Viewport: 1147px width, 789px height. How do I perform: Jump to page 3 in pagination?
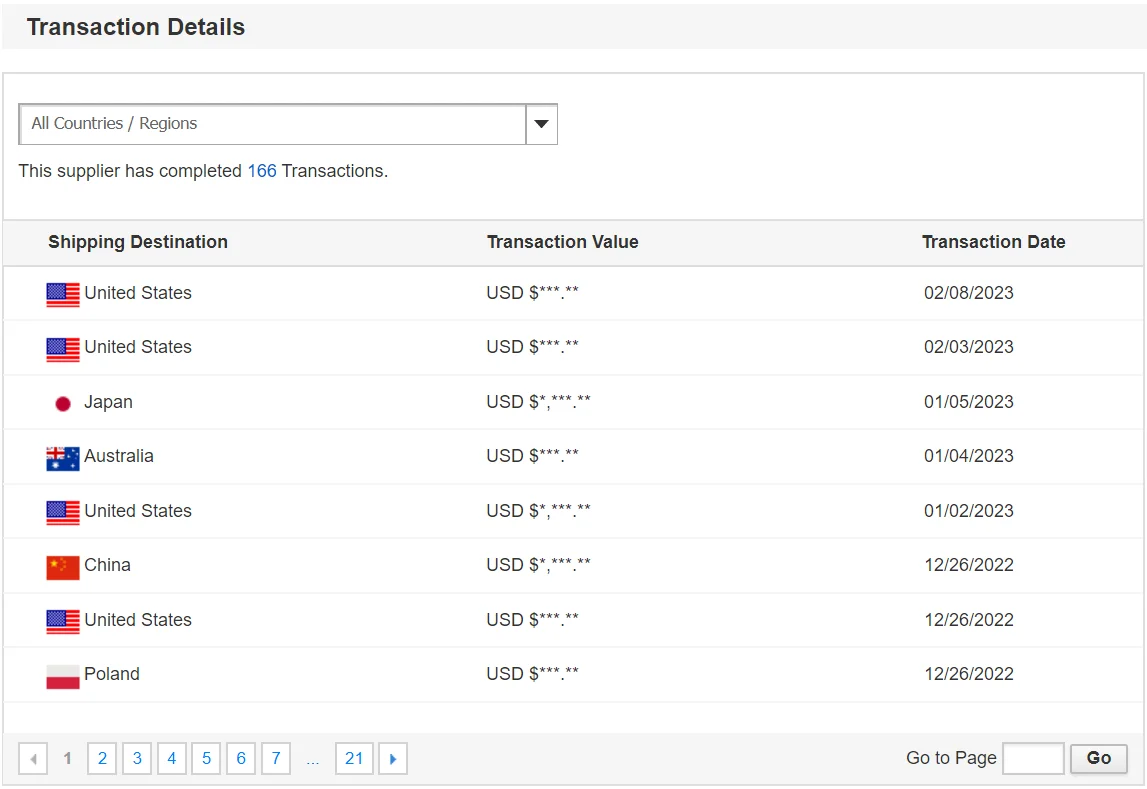coord(137,759)
